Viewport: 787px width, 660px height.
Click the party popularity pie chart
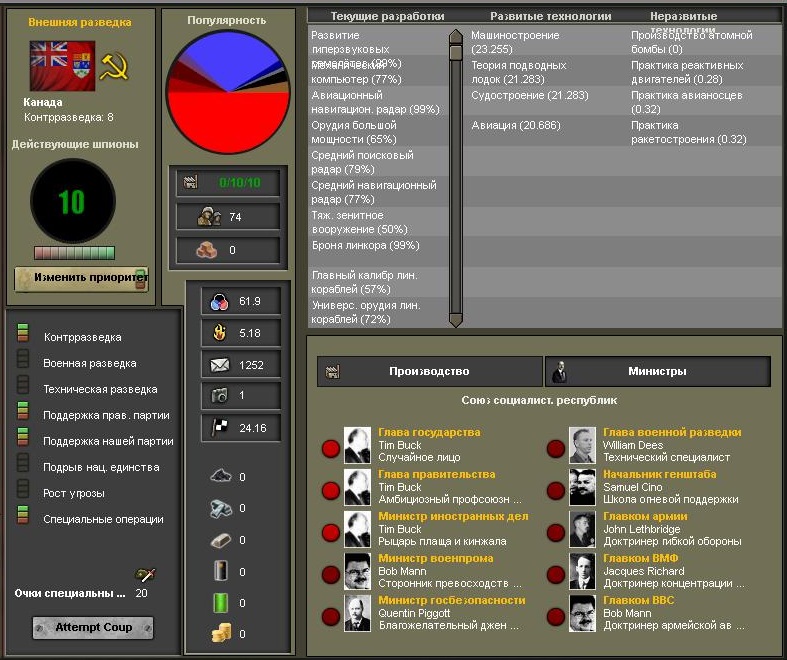coord(228,92)
